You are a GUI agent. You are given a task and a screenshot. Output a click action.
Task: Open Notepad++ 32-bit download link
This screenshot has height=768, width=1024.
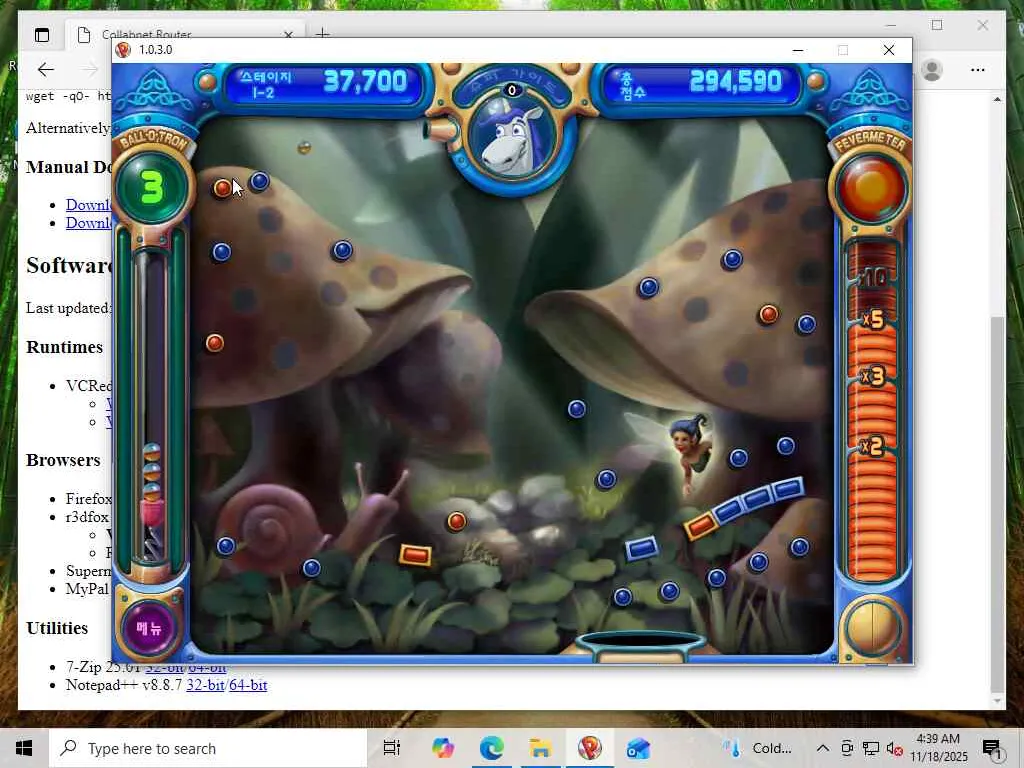point(204,685)
